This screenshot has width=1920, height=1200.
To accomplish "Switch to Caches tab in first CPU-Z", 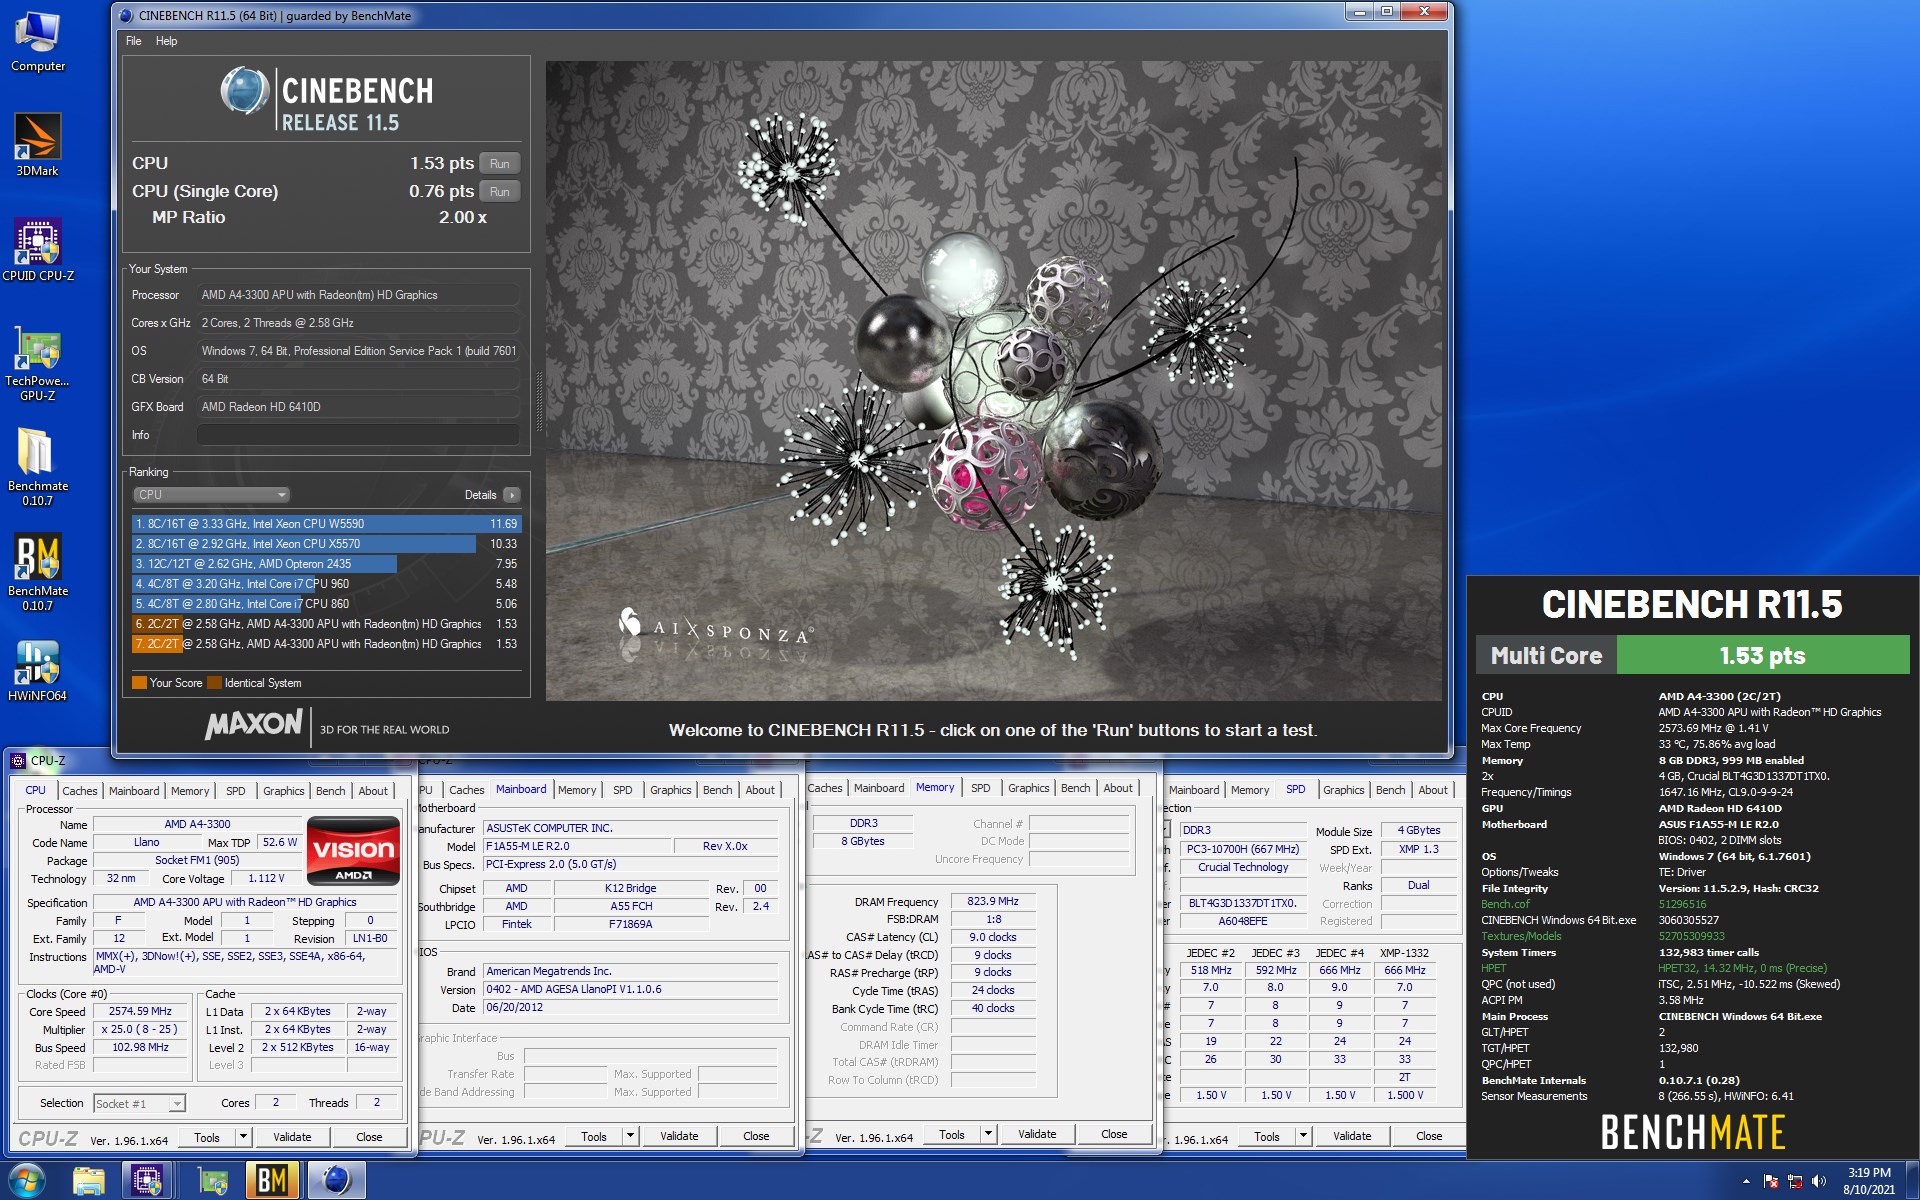I will click(80, 791).
